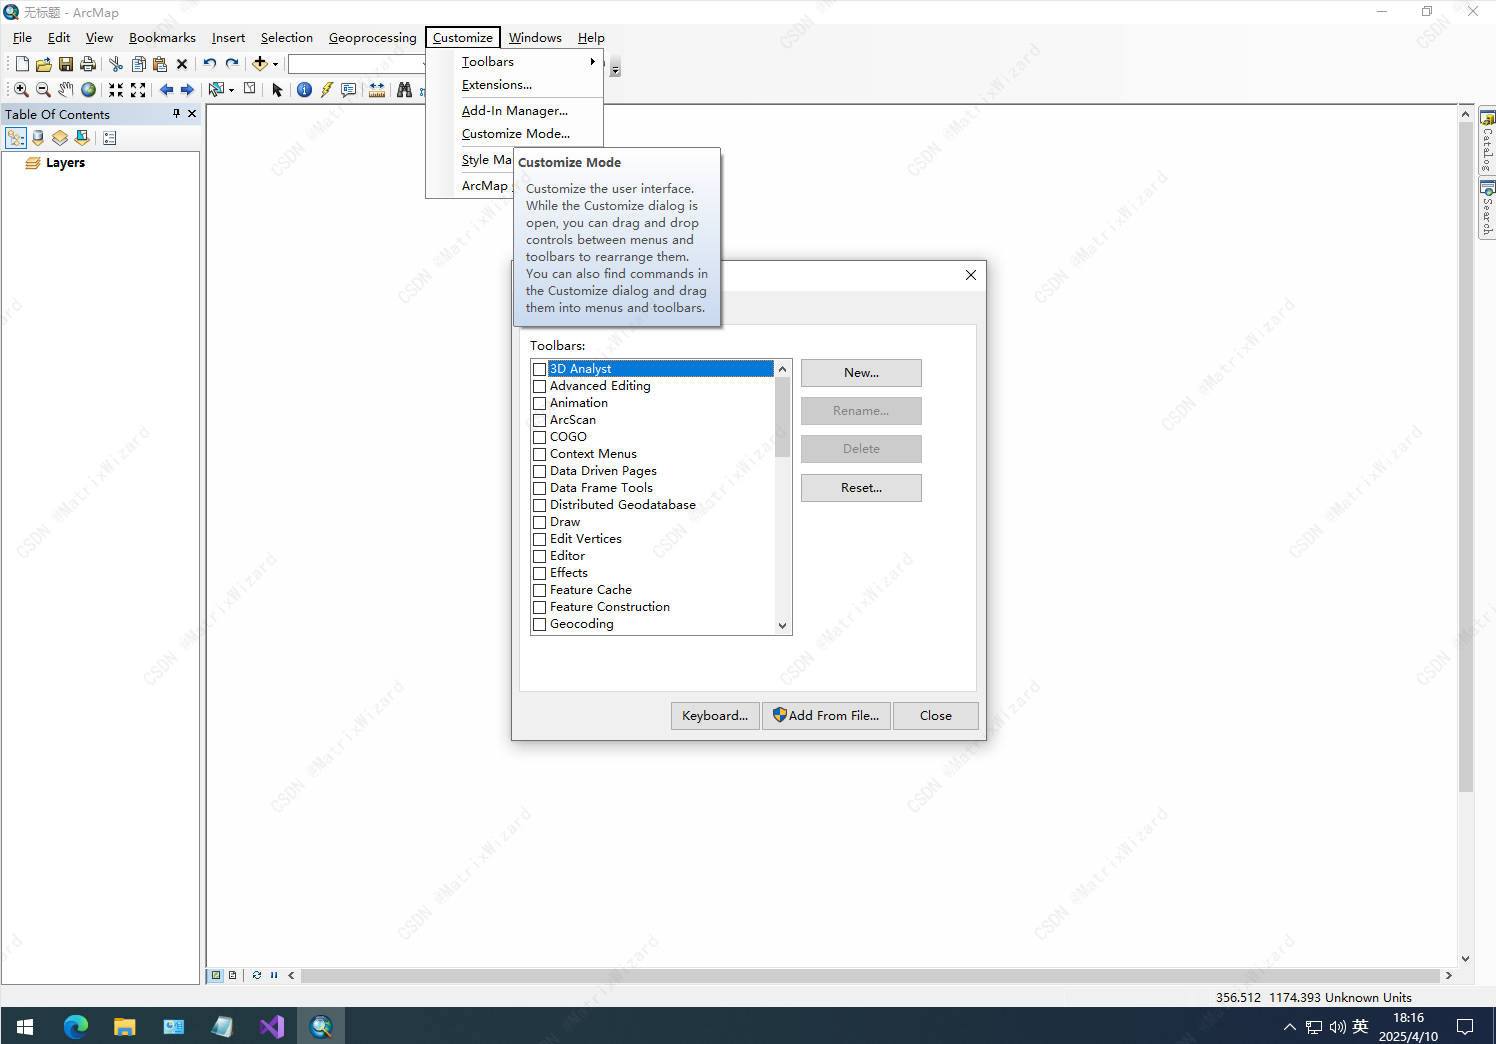The height and width of the screenshot is (1044, 1496).
Task: Select the Select Features tool
Action: pyautogui.click(x=216, y=90)
